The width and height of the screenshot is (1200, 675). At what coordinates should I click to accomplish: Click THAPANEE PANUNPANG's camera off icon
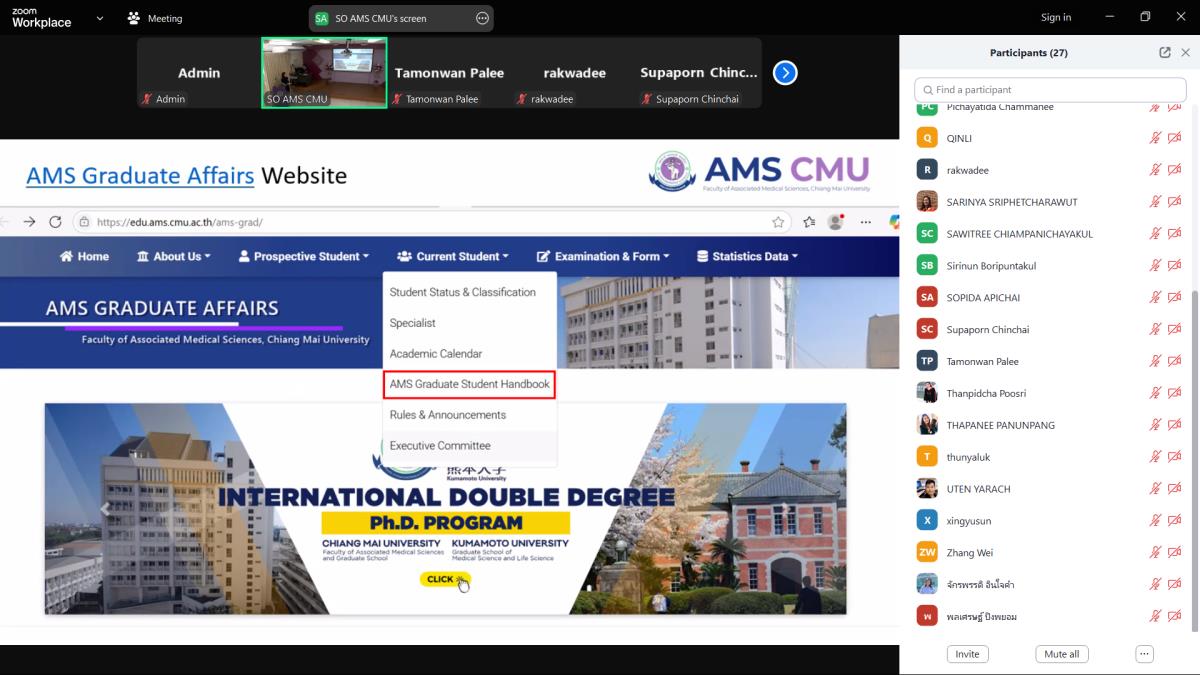pyautogui.click(x=1175, y=425)
